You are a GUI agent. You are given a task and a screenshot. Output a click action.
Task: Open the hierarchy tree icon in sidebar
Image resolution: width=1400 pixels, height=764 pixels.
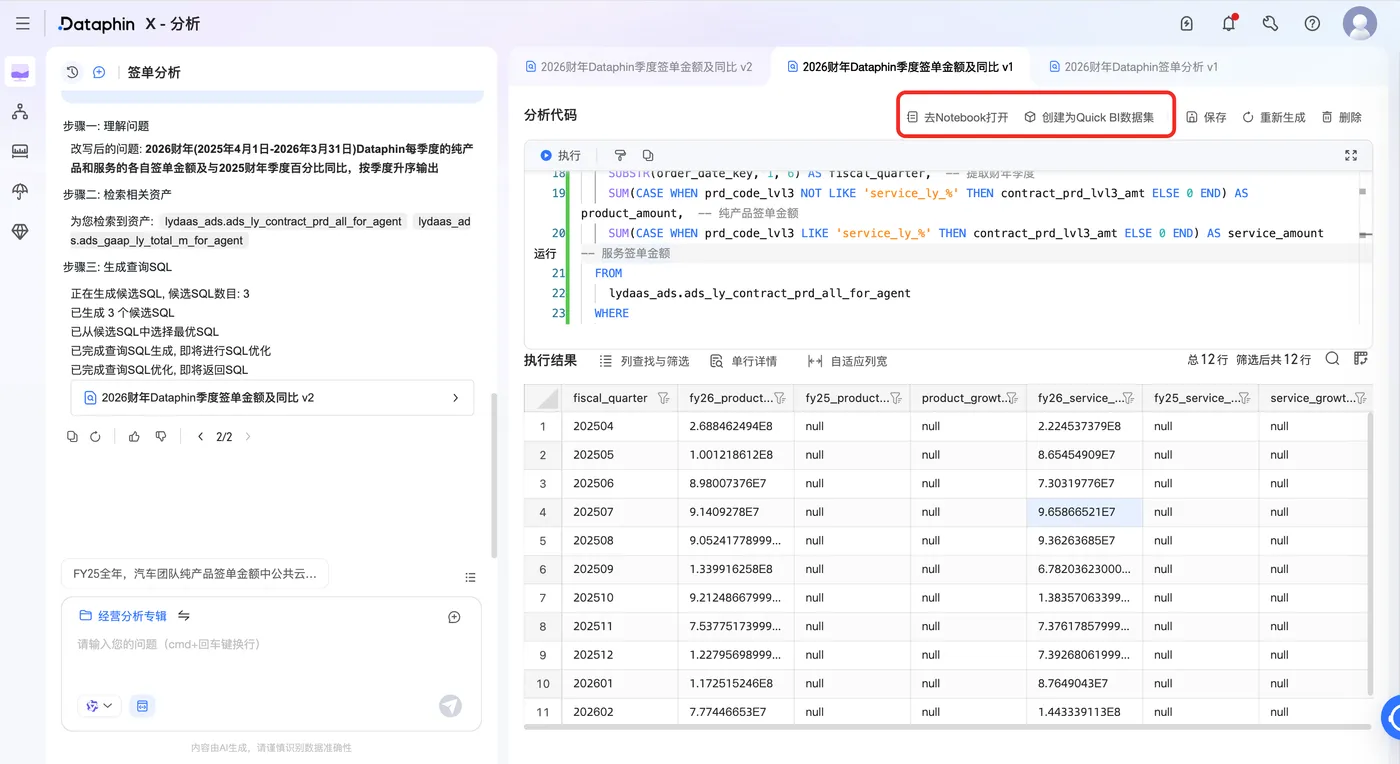click(20, 112)
